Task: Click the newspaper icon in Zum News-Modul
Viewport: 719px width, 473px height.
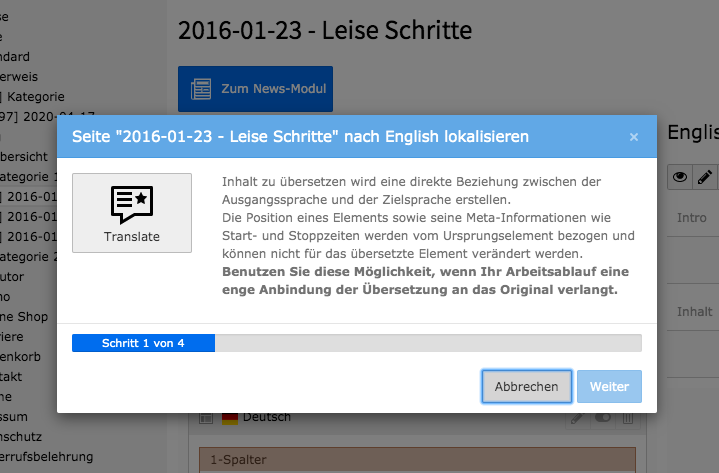Action: (201, 89)
